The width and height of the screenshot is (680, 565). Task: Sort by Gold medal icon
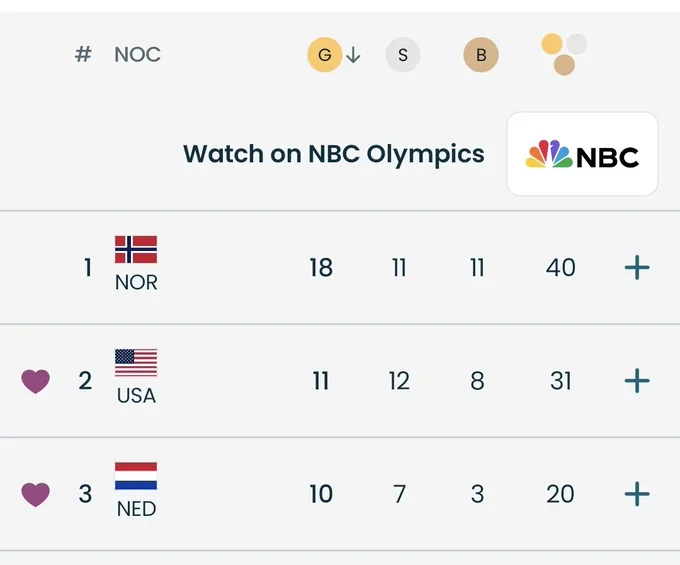(324, 55)
